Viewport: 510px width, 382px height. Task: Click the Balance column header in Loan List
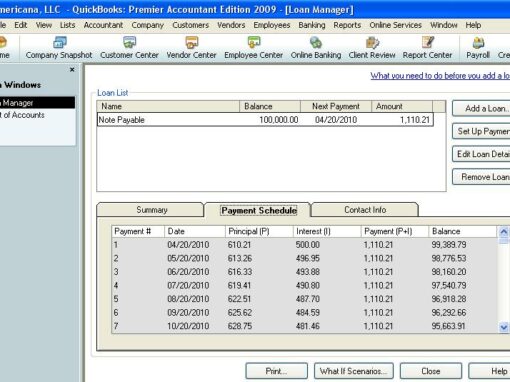(270, 106)
